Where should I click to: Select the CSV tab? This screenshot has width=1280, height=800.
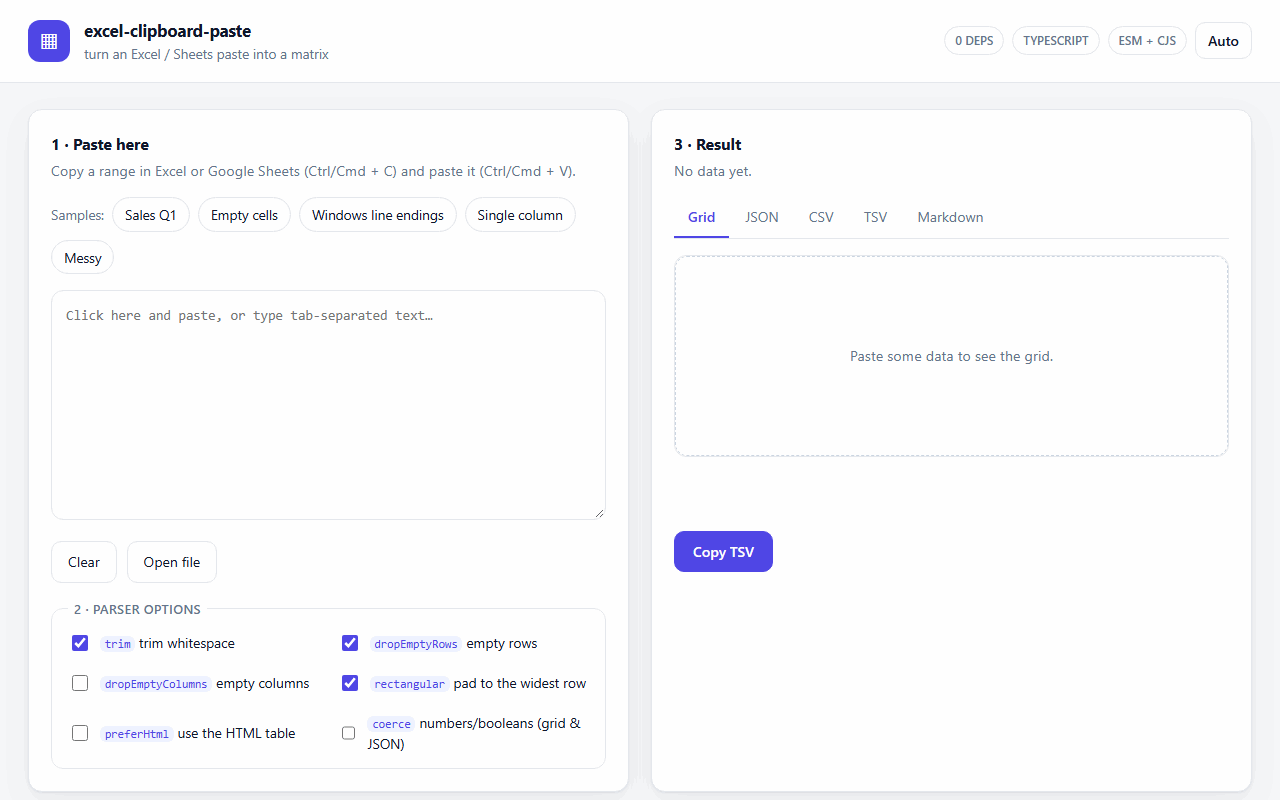821,217
